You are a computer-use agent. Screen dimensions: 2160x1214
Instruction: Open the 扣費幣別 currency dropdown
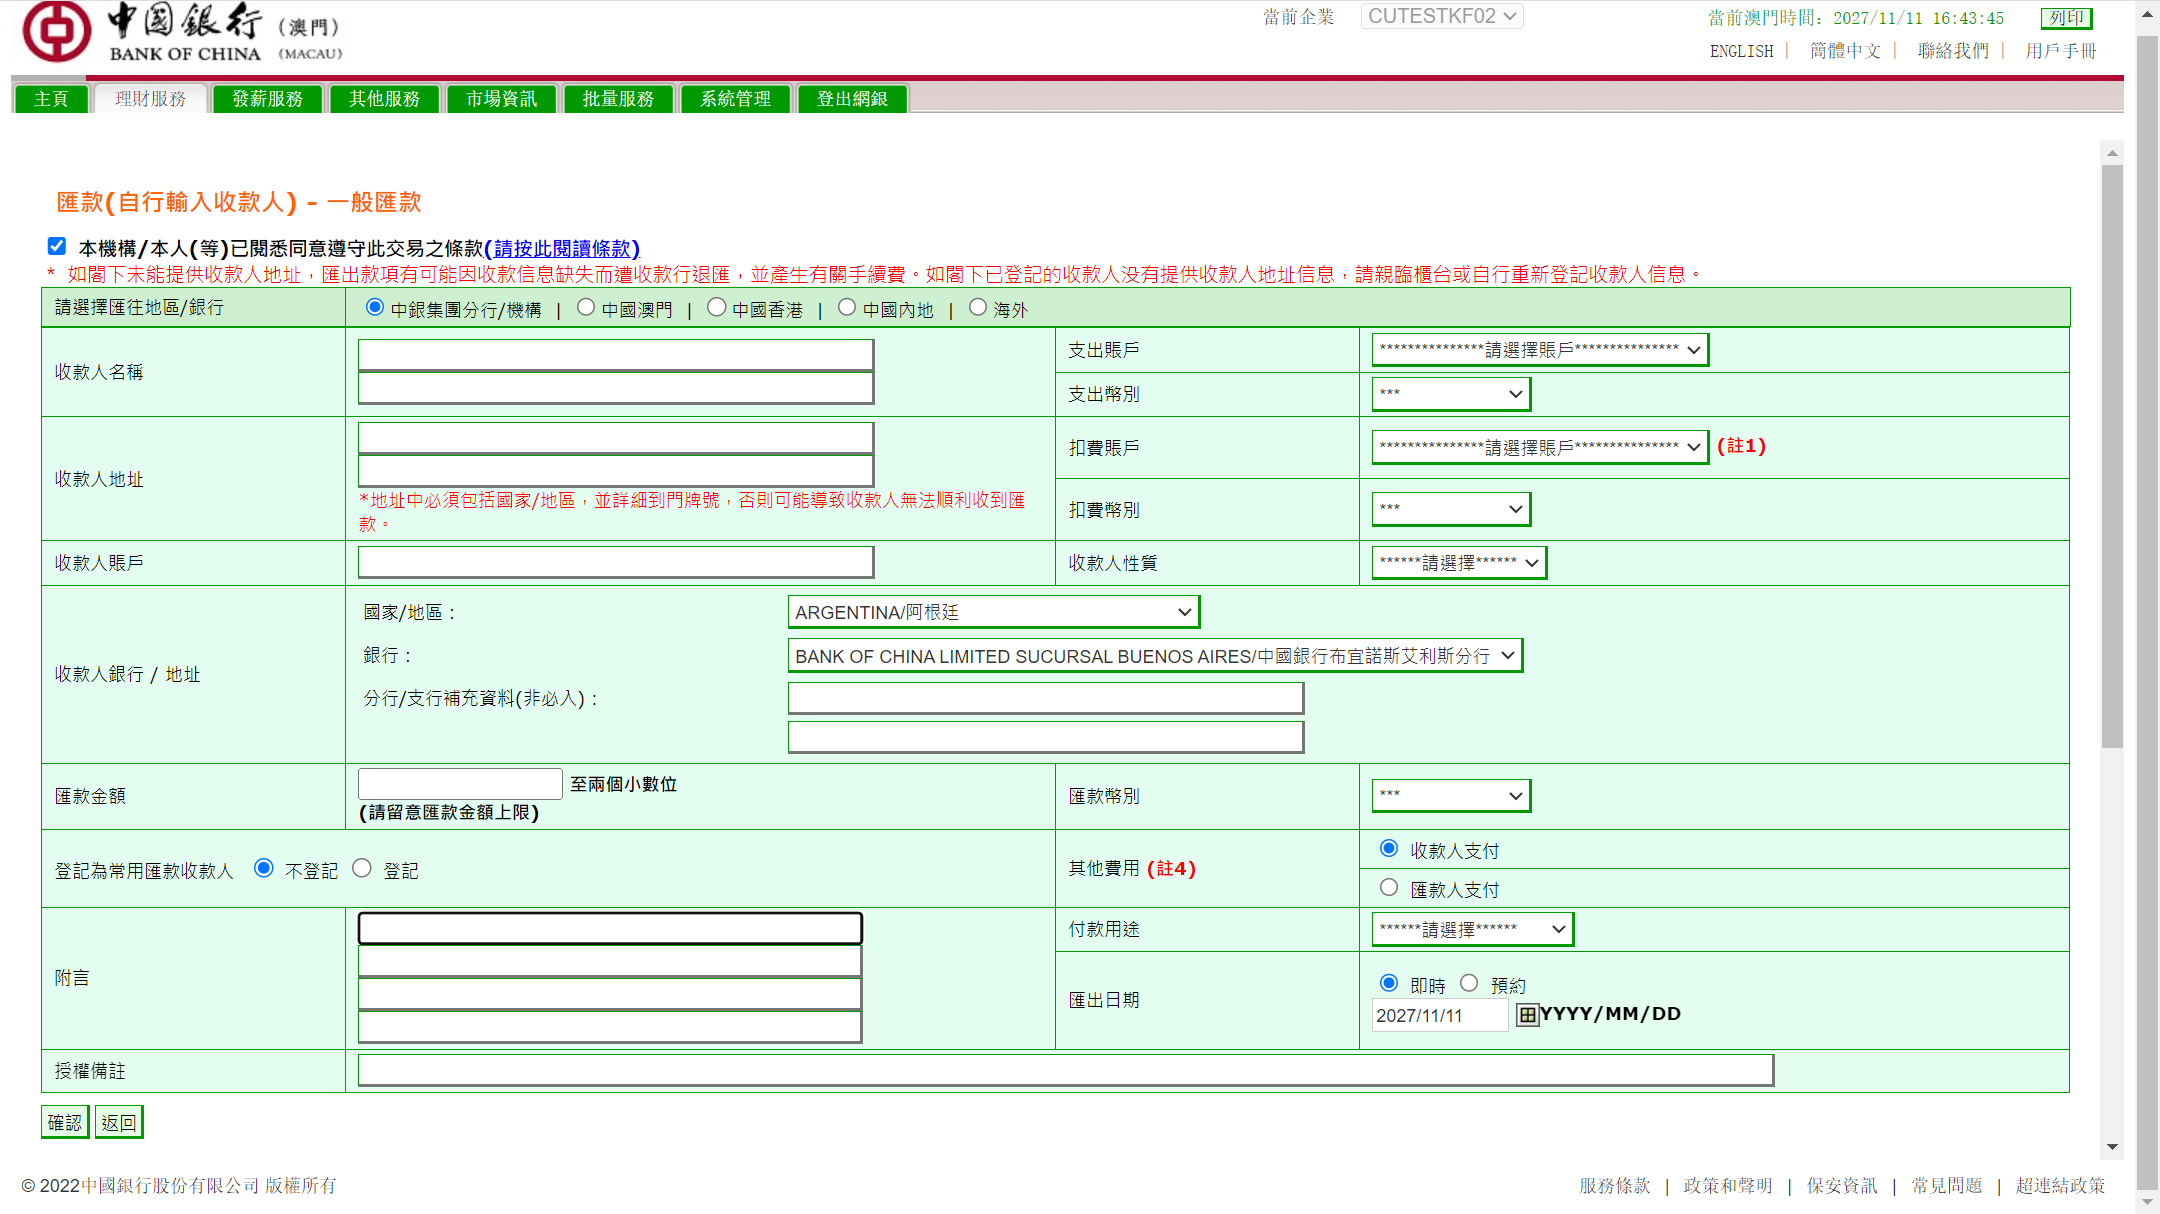click(1451, 509)
